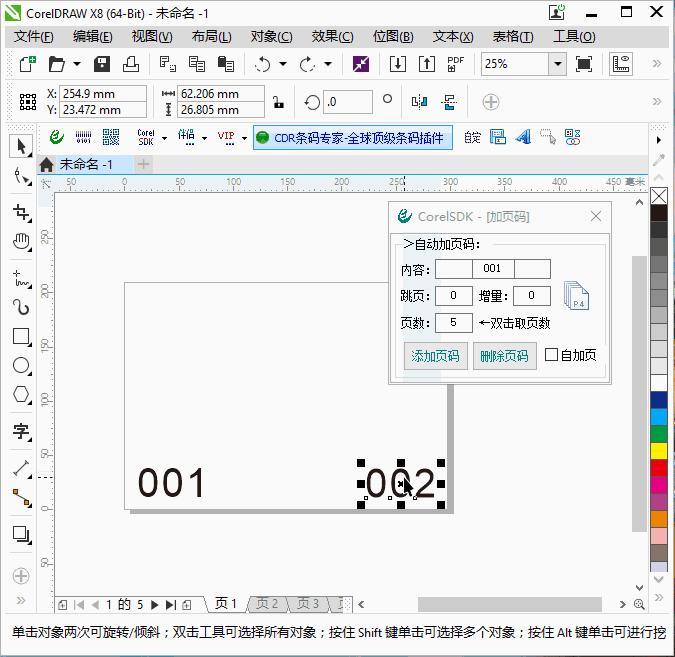Click the rotation angle field
The width and height of the screenshot is (675, 657).
[x=347, y=102]
